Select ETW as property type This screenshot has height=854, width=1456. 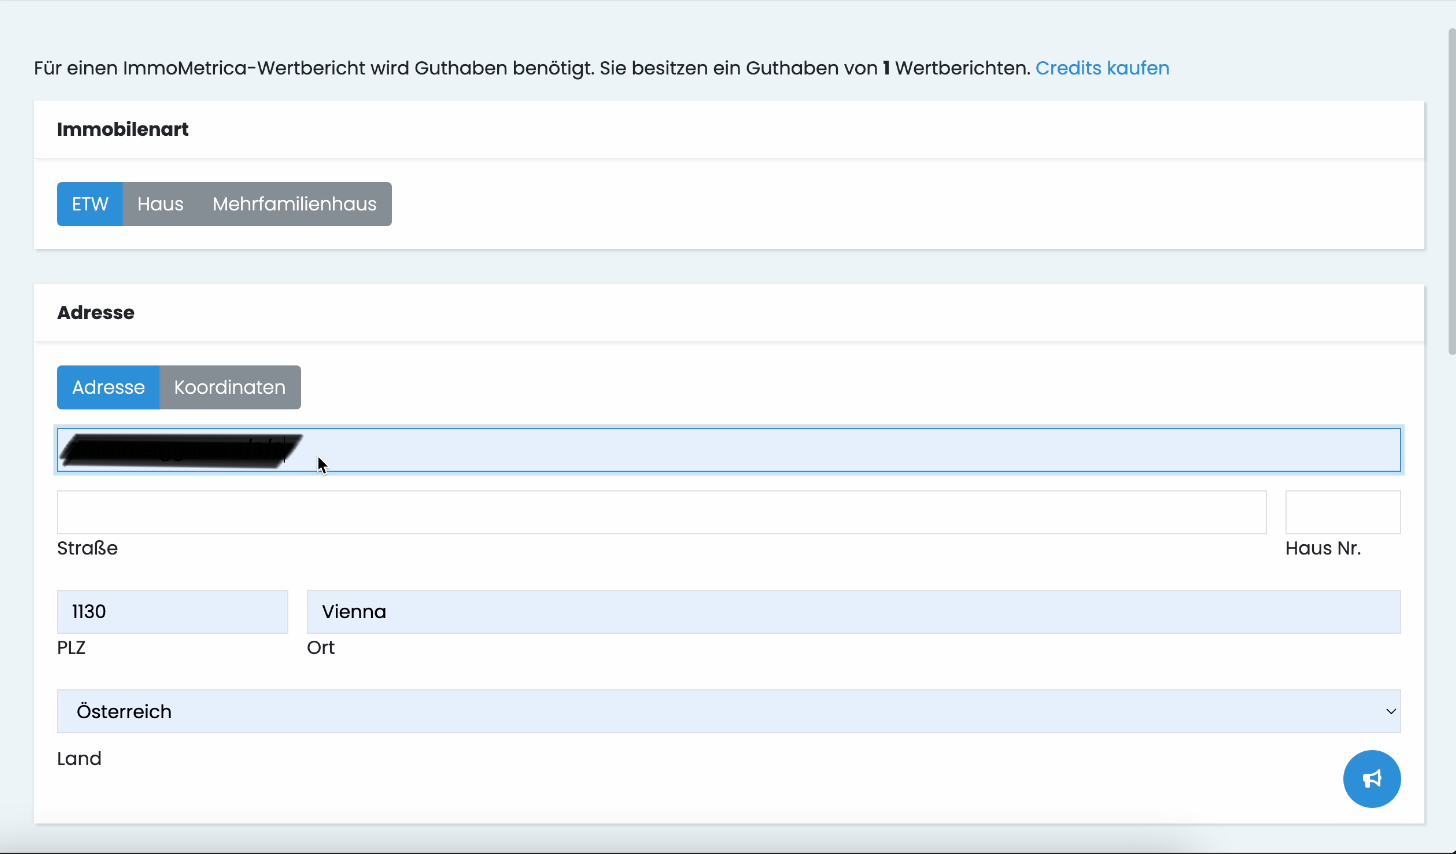tap(90, 204)
